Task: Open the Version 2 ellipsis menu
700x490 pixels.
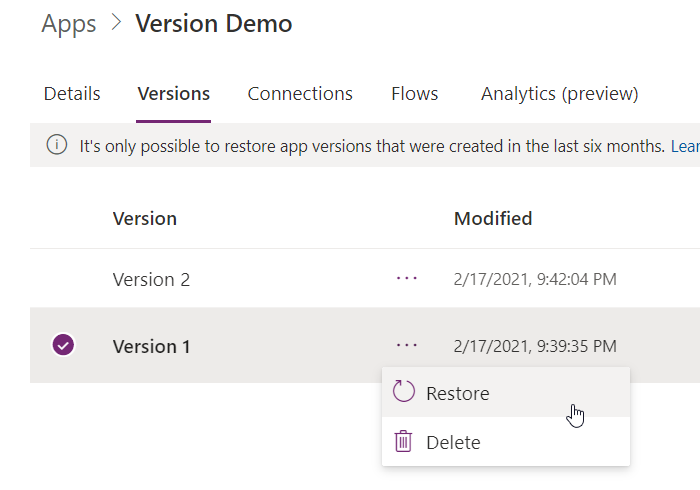Action: (407, 278)
